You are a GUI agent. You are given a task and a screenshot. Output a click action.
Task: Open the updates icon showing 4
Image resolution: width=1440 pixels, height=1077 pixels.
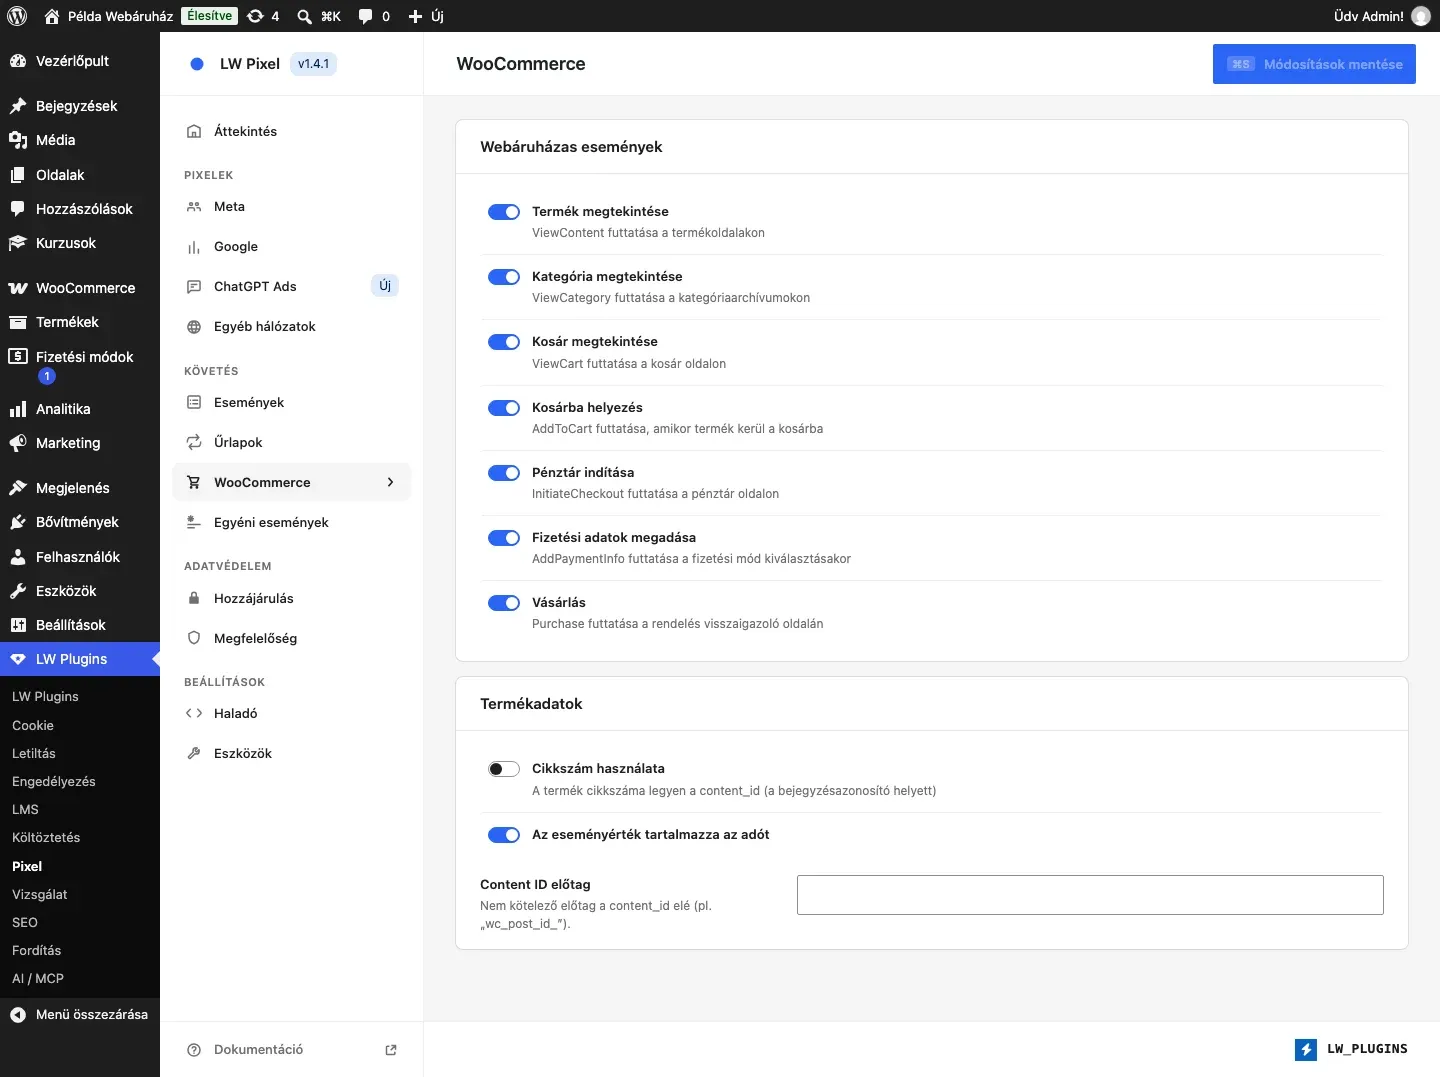point(263,16)
